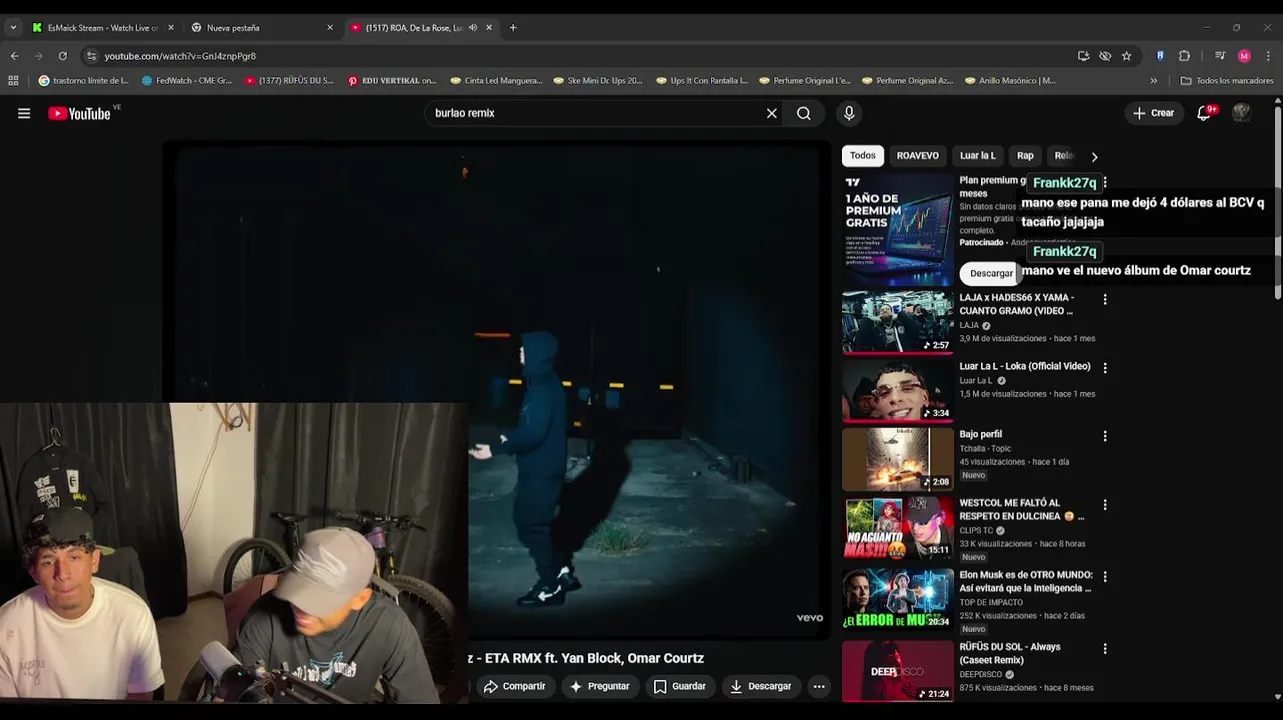Open the Bajo perfil video thumbnail
The width and height of the screenshot is (1283, 720).
click(898, 459)
